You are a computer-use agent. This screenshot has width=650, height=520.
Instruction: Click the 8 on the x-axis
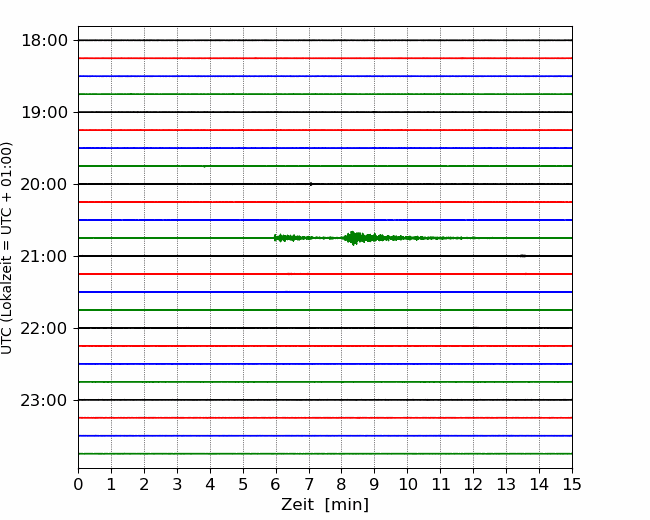[342, 485]
